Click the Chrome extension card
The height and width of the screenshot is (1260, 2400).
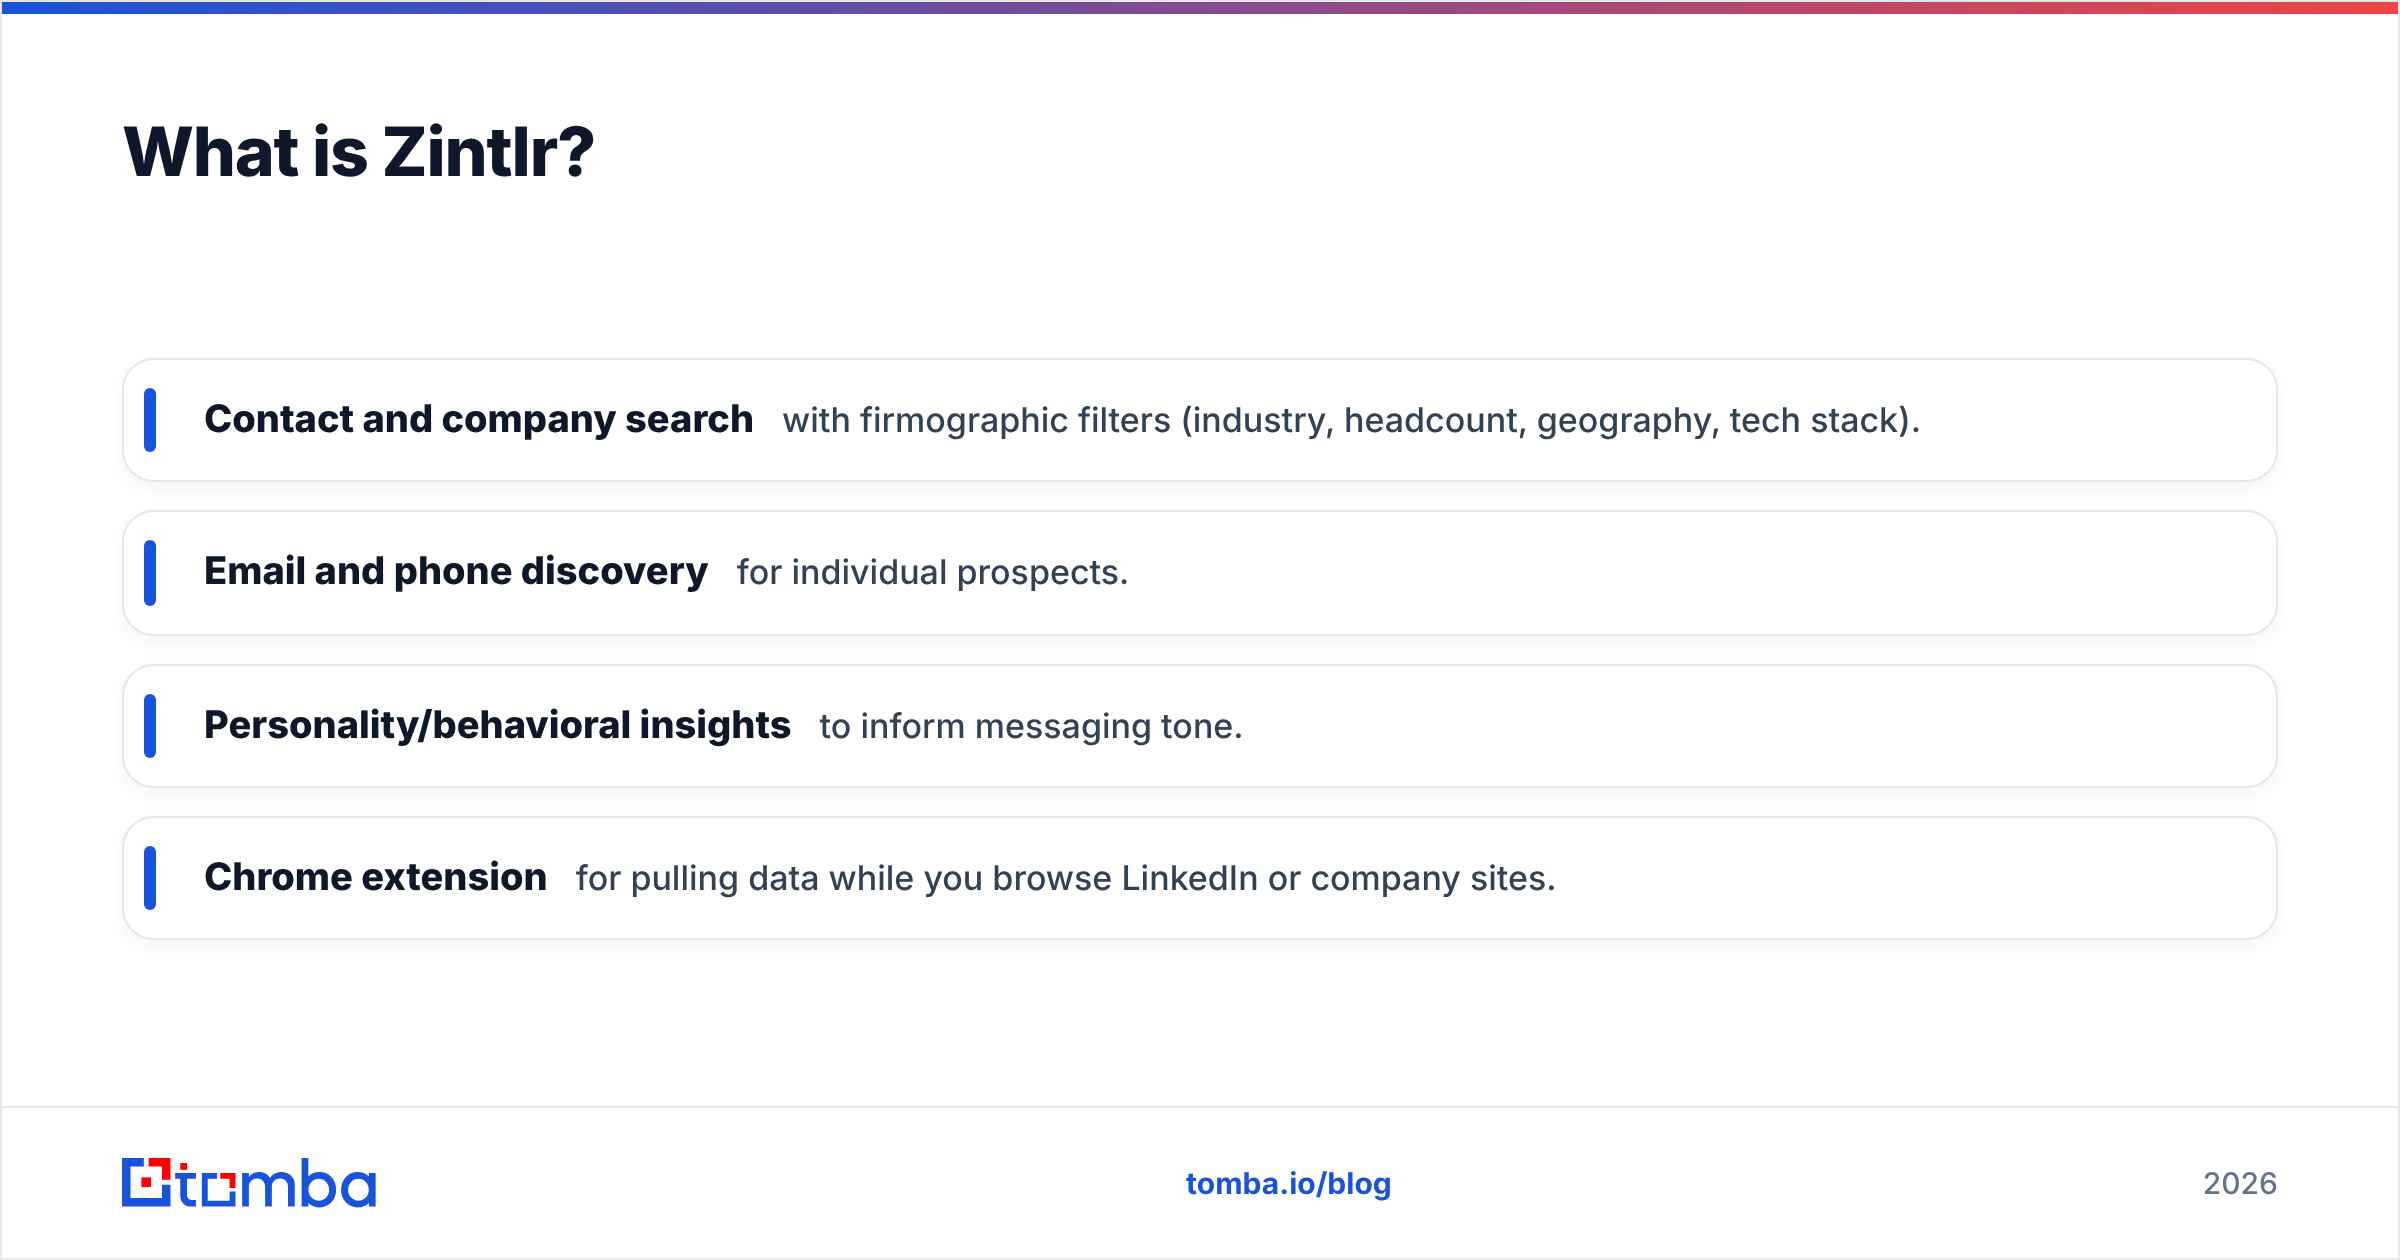point(1200,878)
